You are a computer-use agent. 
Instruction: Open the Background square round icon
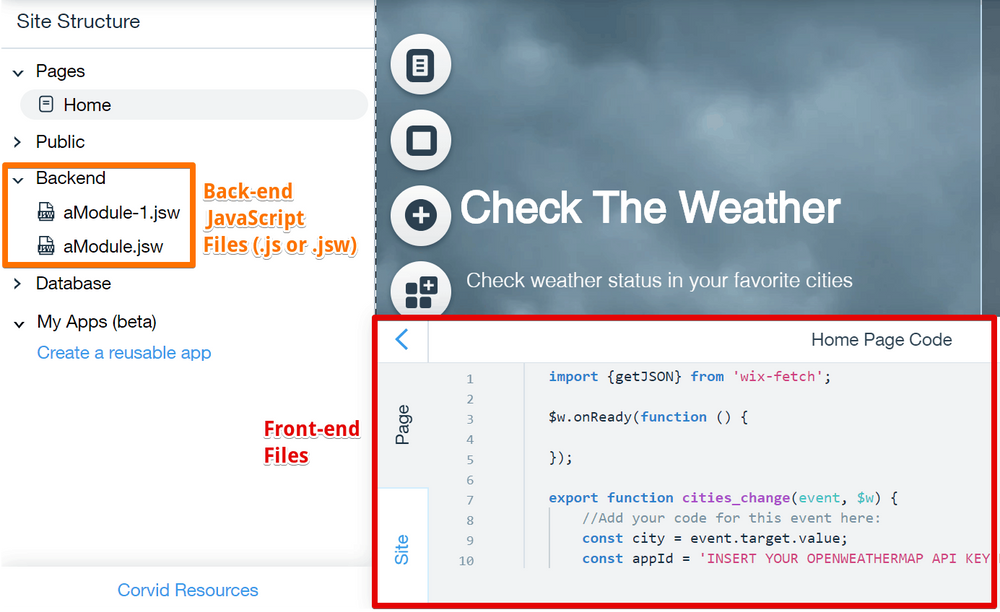pos(421,140)
